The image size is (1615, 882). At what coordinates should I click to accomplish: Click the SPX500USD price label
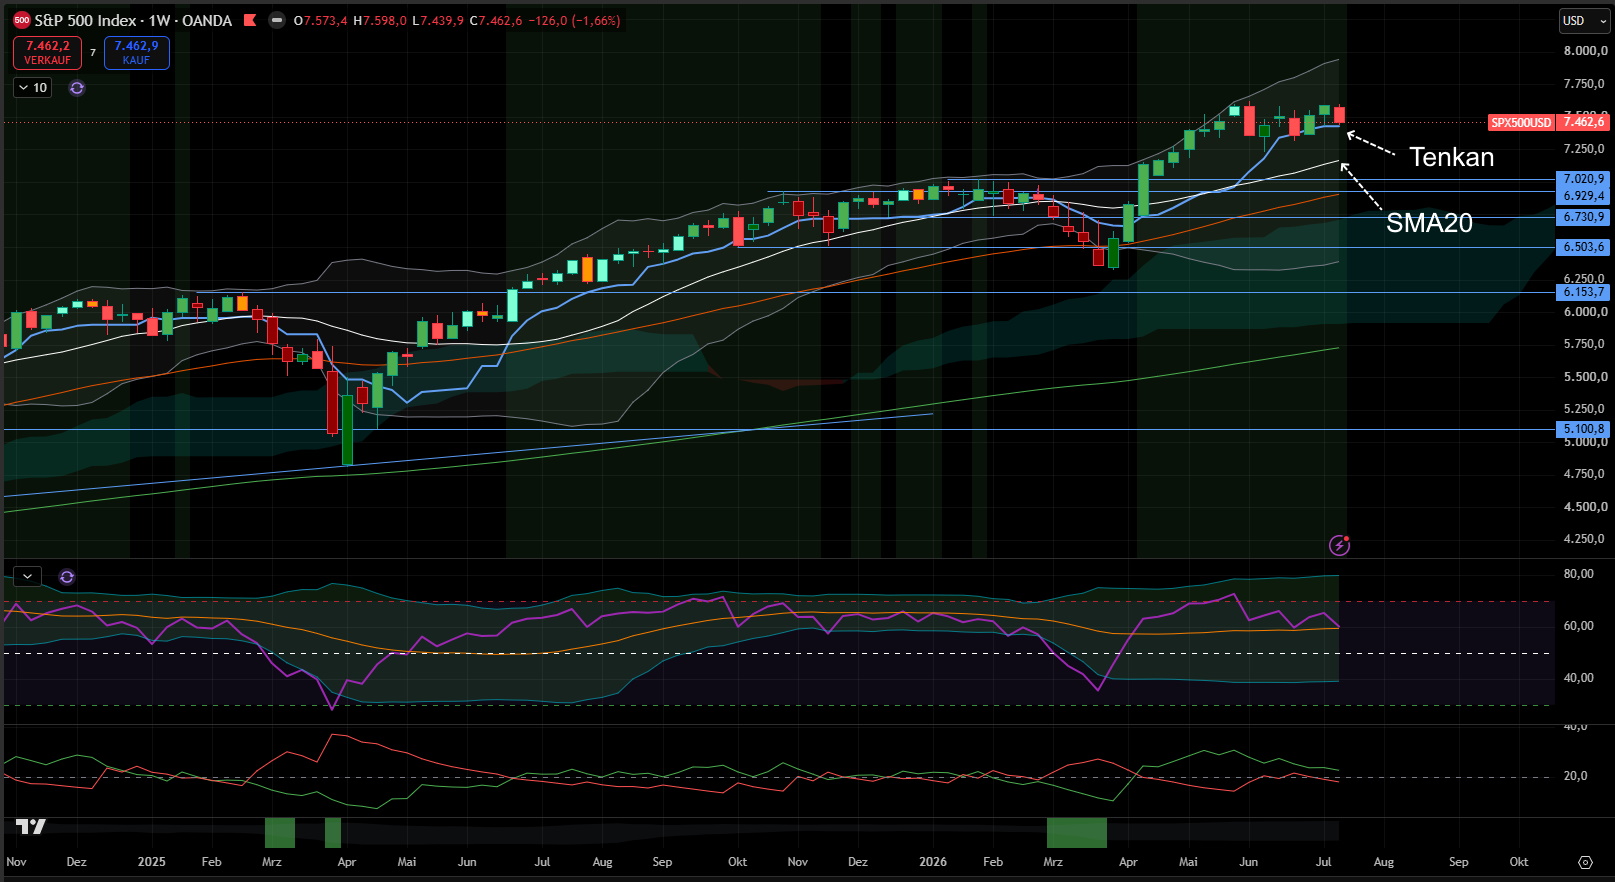click(x=1521, y=122)
